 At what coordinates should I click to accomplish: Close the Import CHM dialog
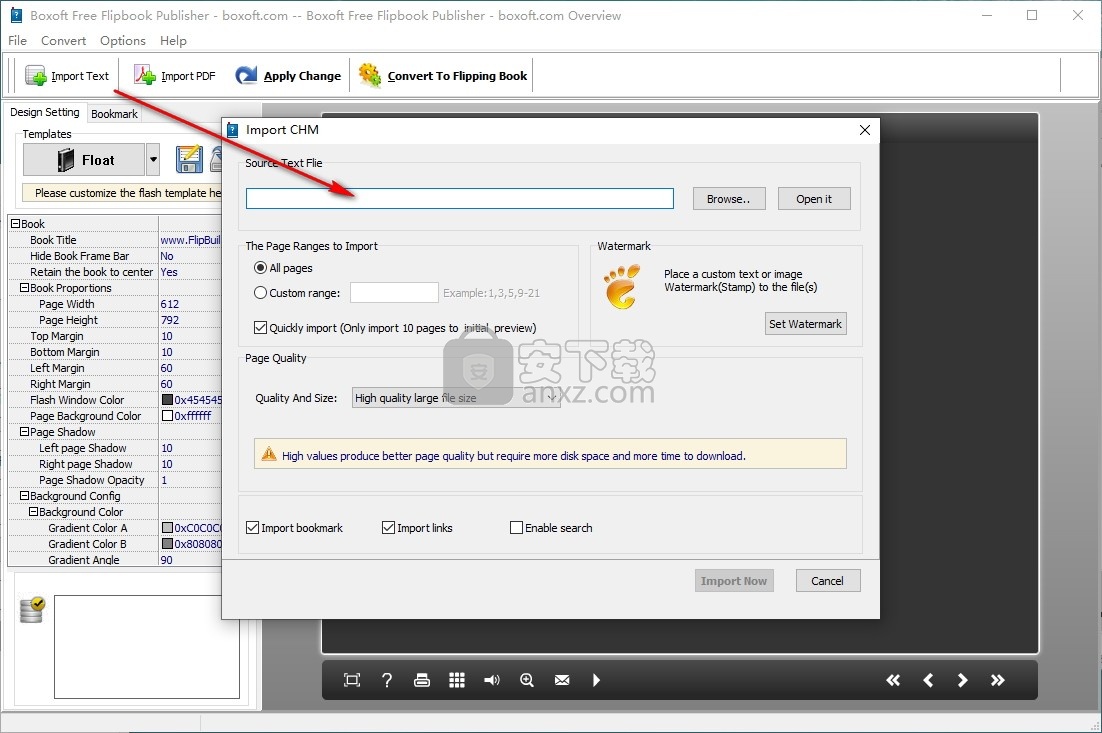coord(864,130)
